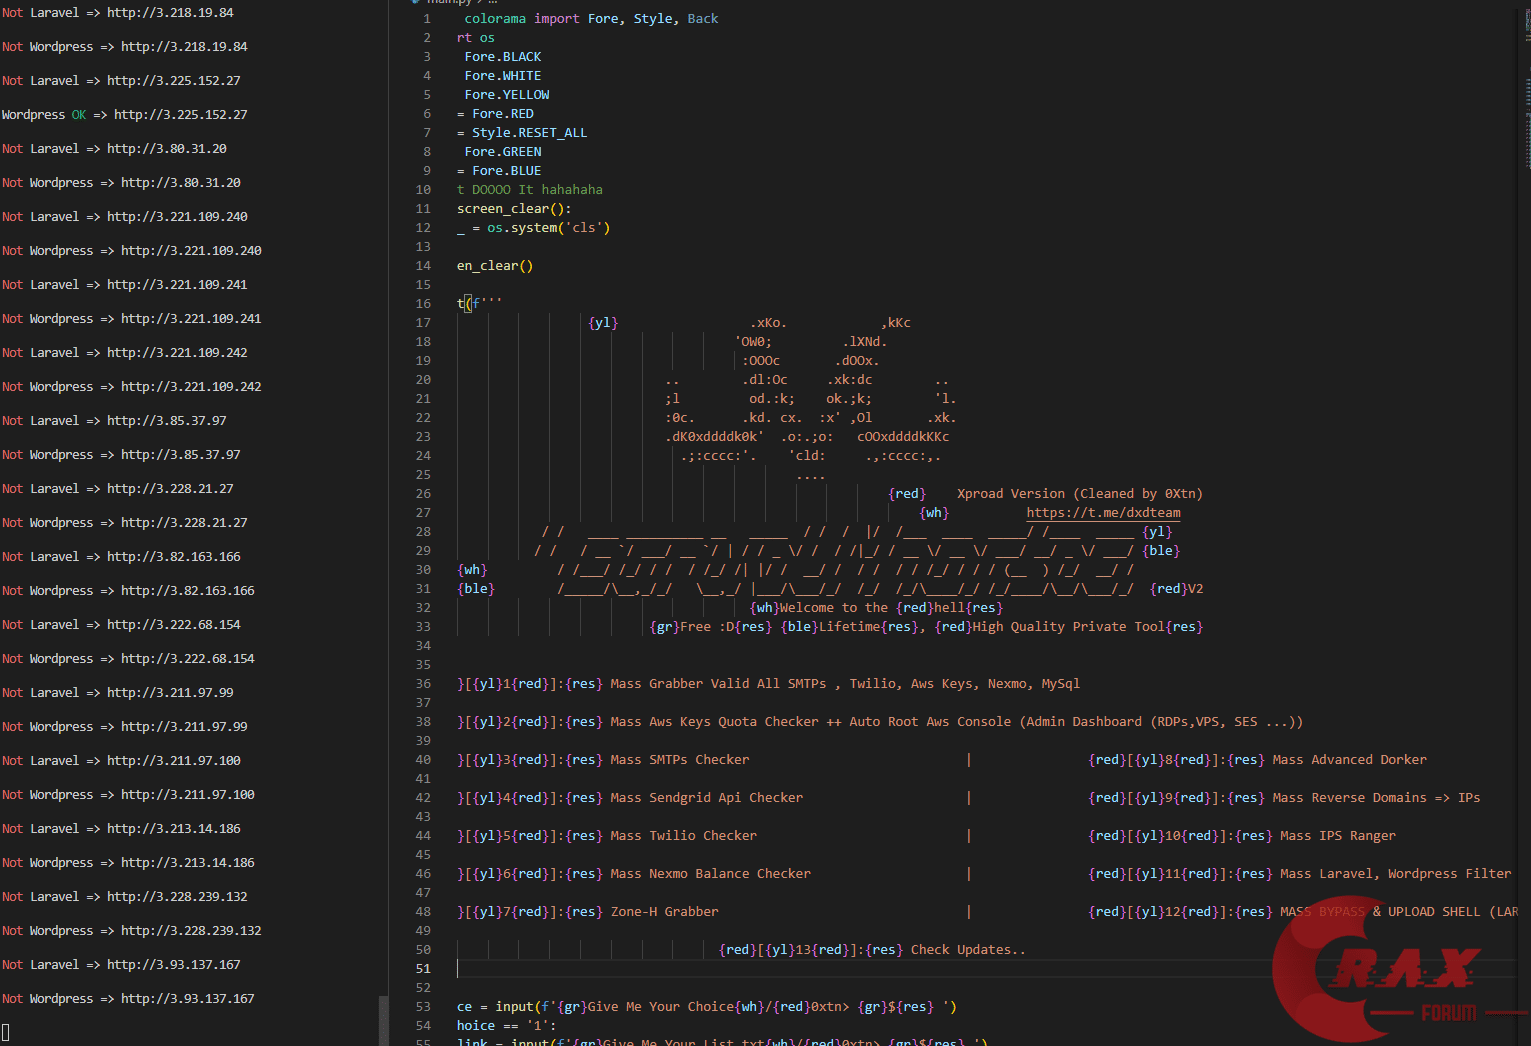Click line number 51 in the editor gutter
The image size is (1531, 1046).
tap(424, 969)
